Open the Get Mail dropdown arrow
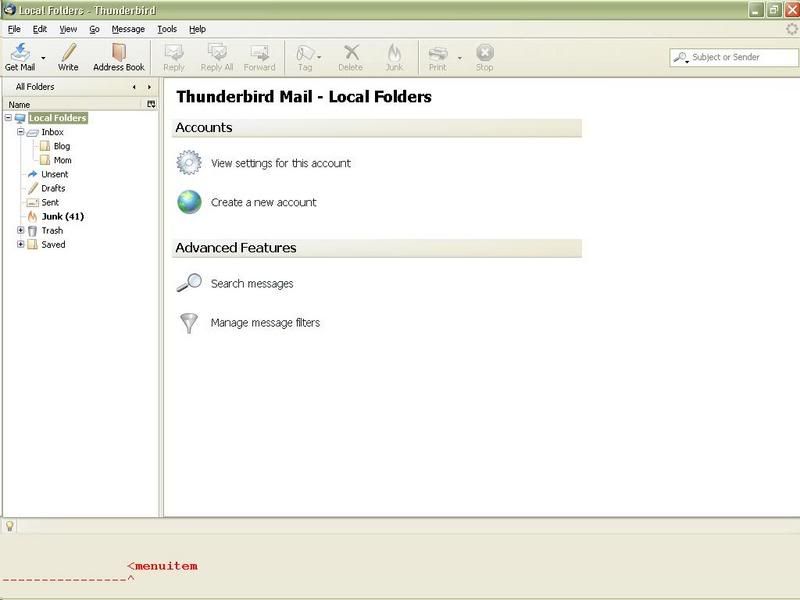The height and width of the screenshot is (600, 800). coord(43,58)
